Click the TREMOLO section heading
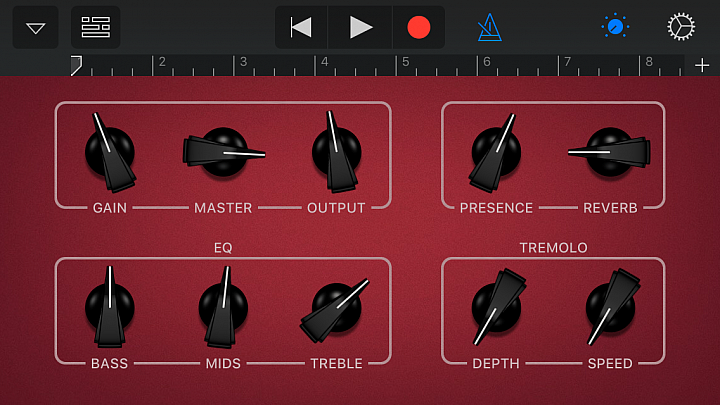The image size is (720, 405). tap(553, 248)
